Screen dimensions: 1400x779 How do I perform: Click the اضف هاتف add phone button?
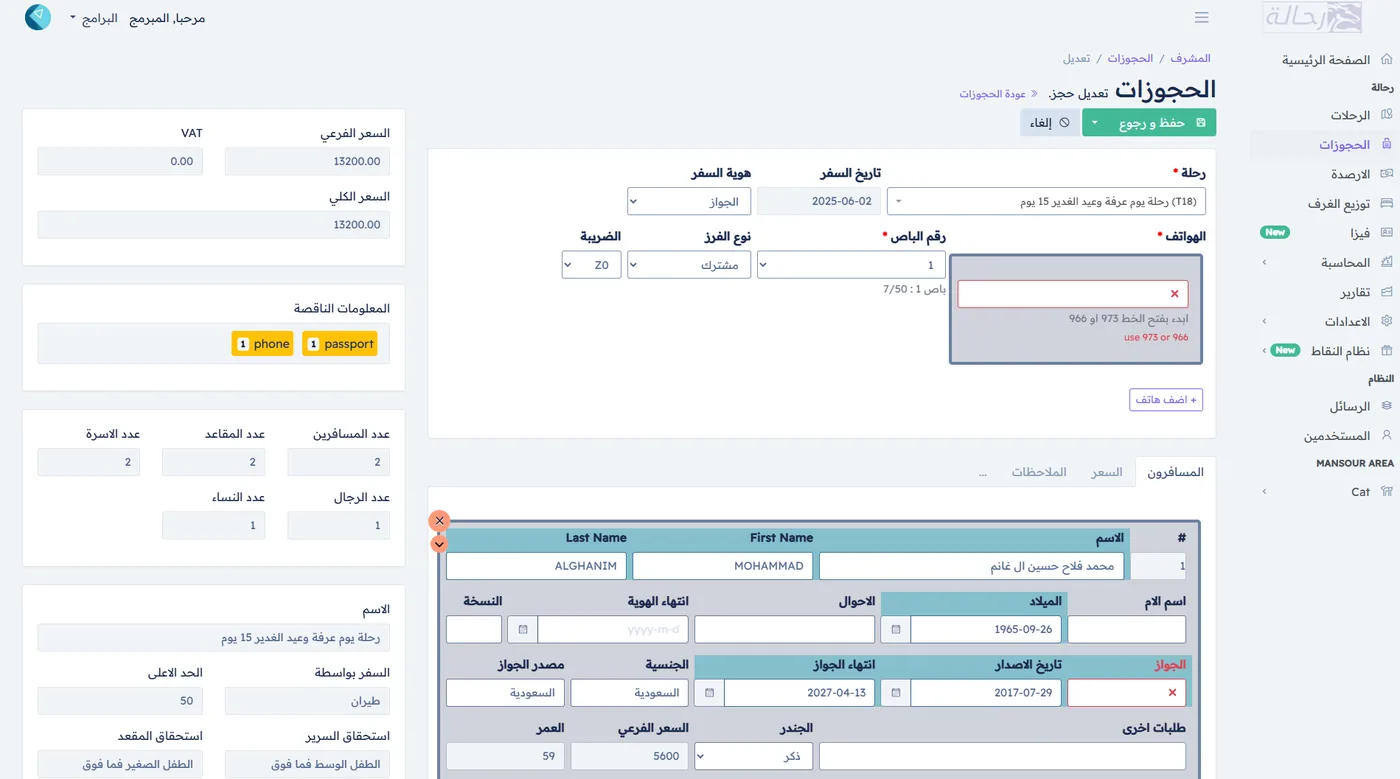1166,399
